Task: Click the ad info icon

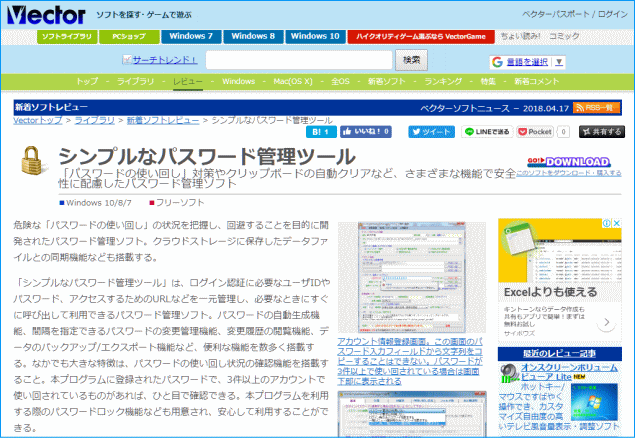Action: click(x=607, y=223)
